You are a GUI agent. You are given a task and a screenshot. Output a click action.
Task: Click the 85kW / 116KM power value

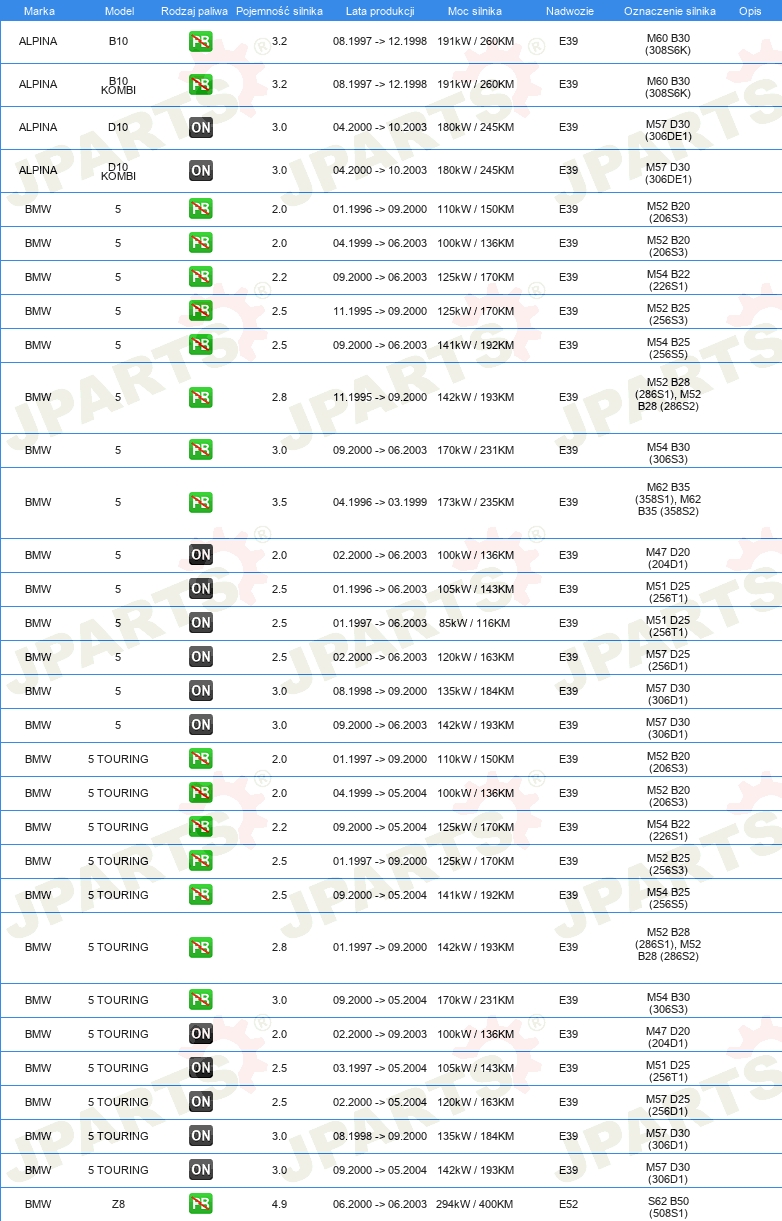[x=474, y=623]
